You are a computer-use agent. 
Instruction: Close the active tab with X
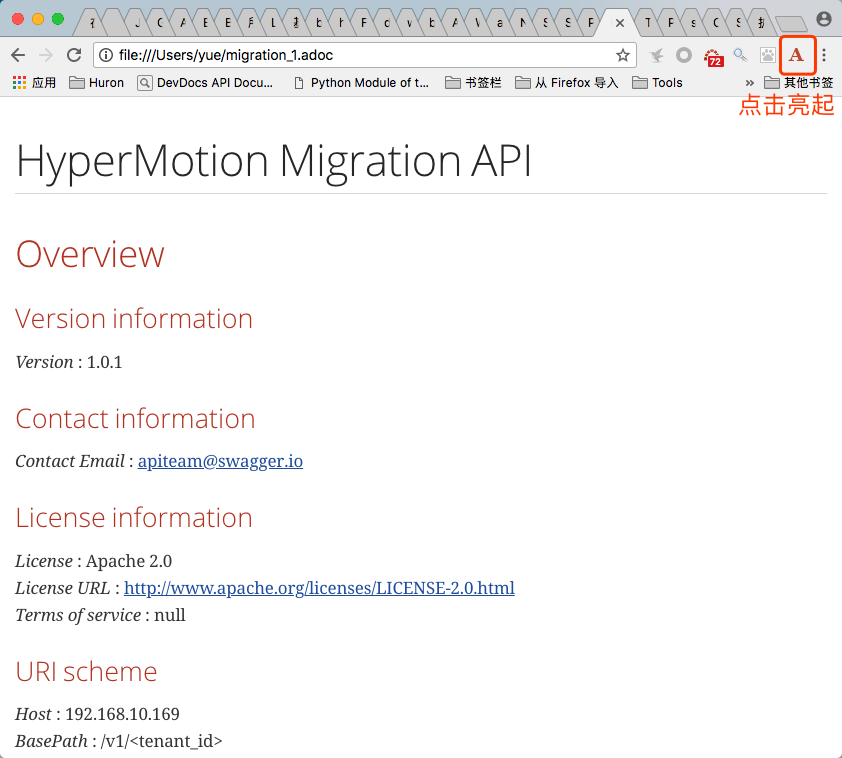tap(620, 23)
